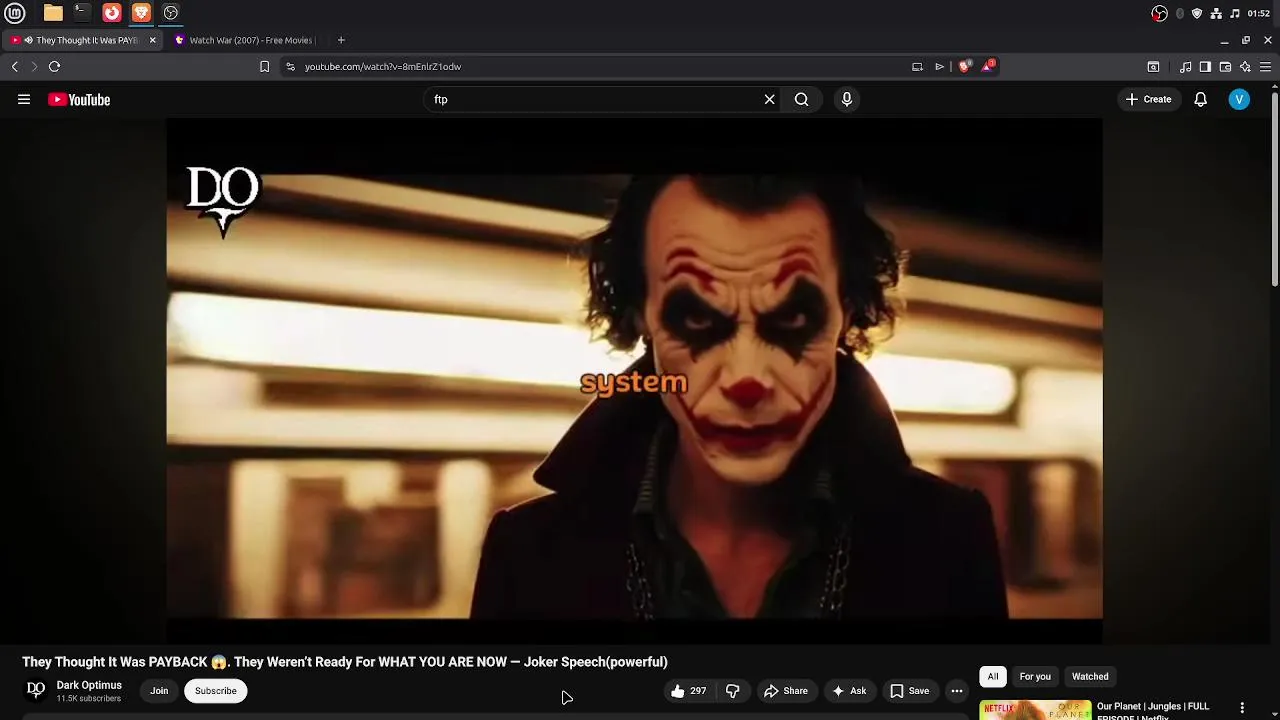Like the video with thumbs up
Image resolution: width=1280 pixels, height=720 pixels.
point(688,691)
